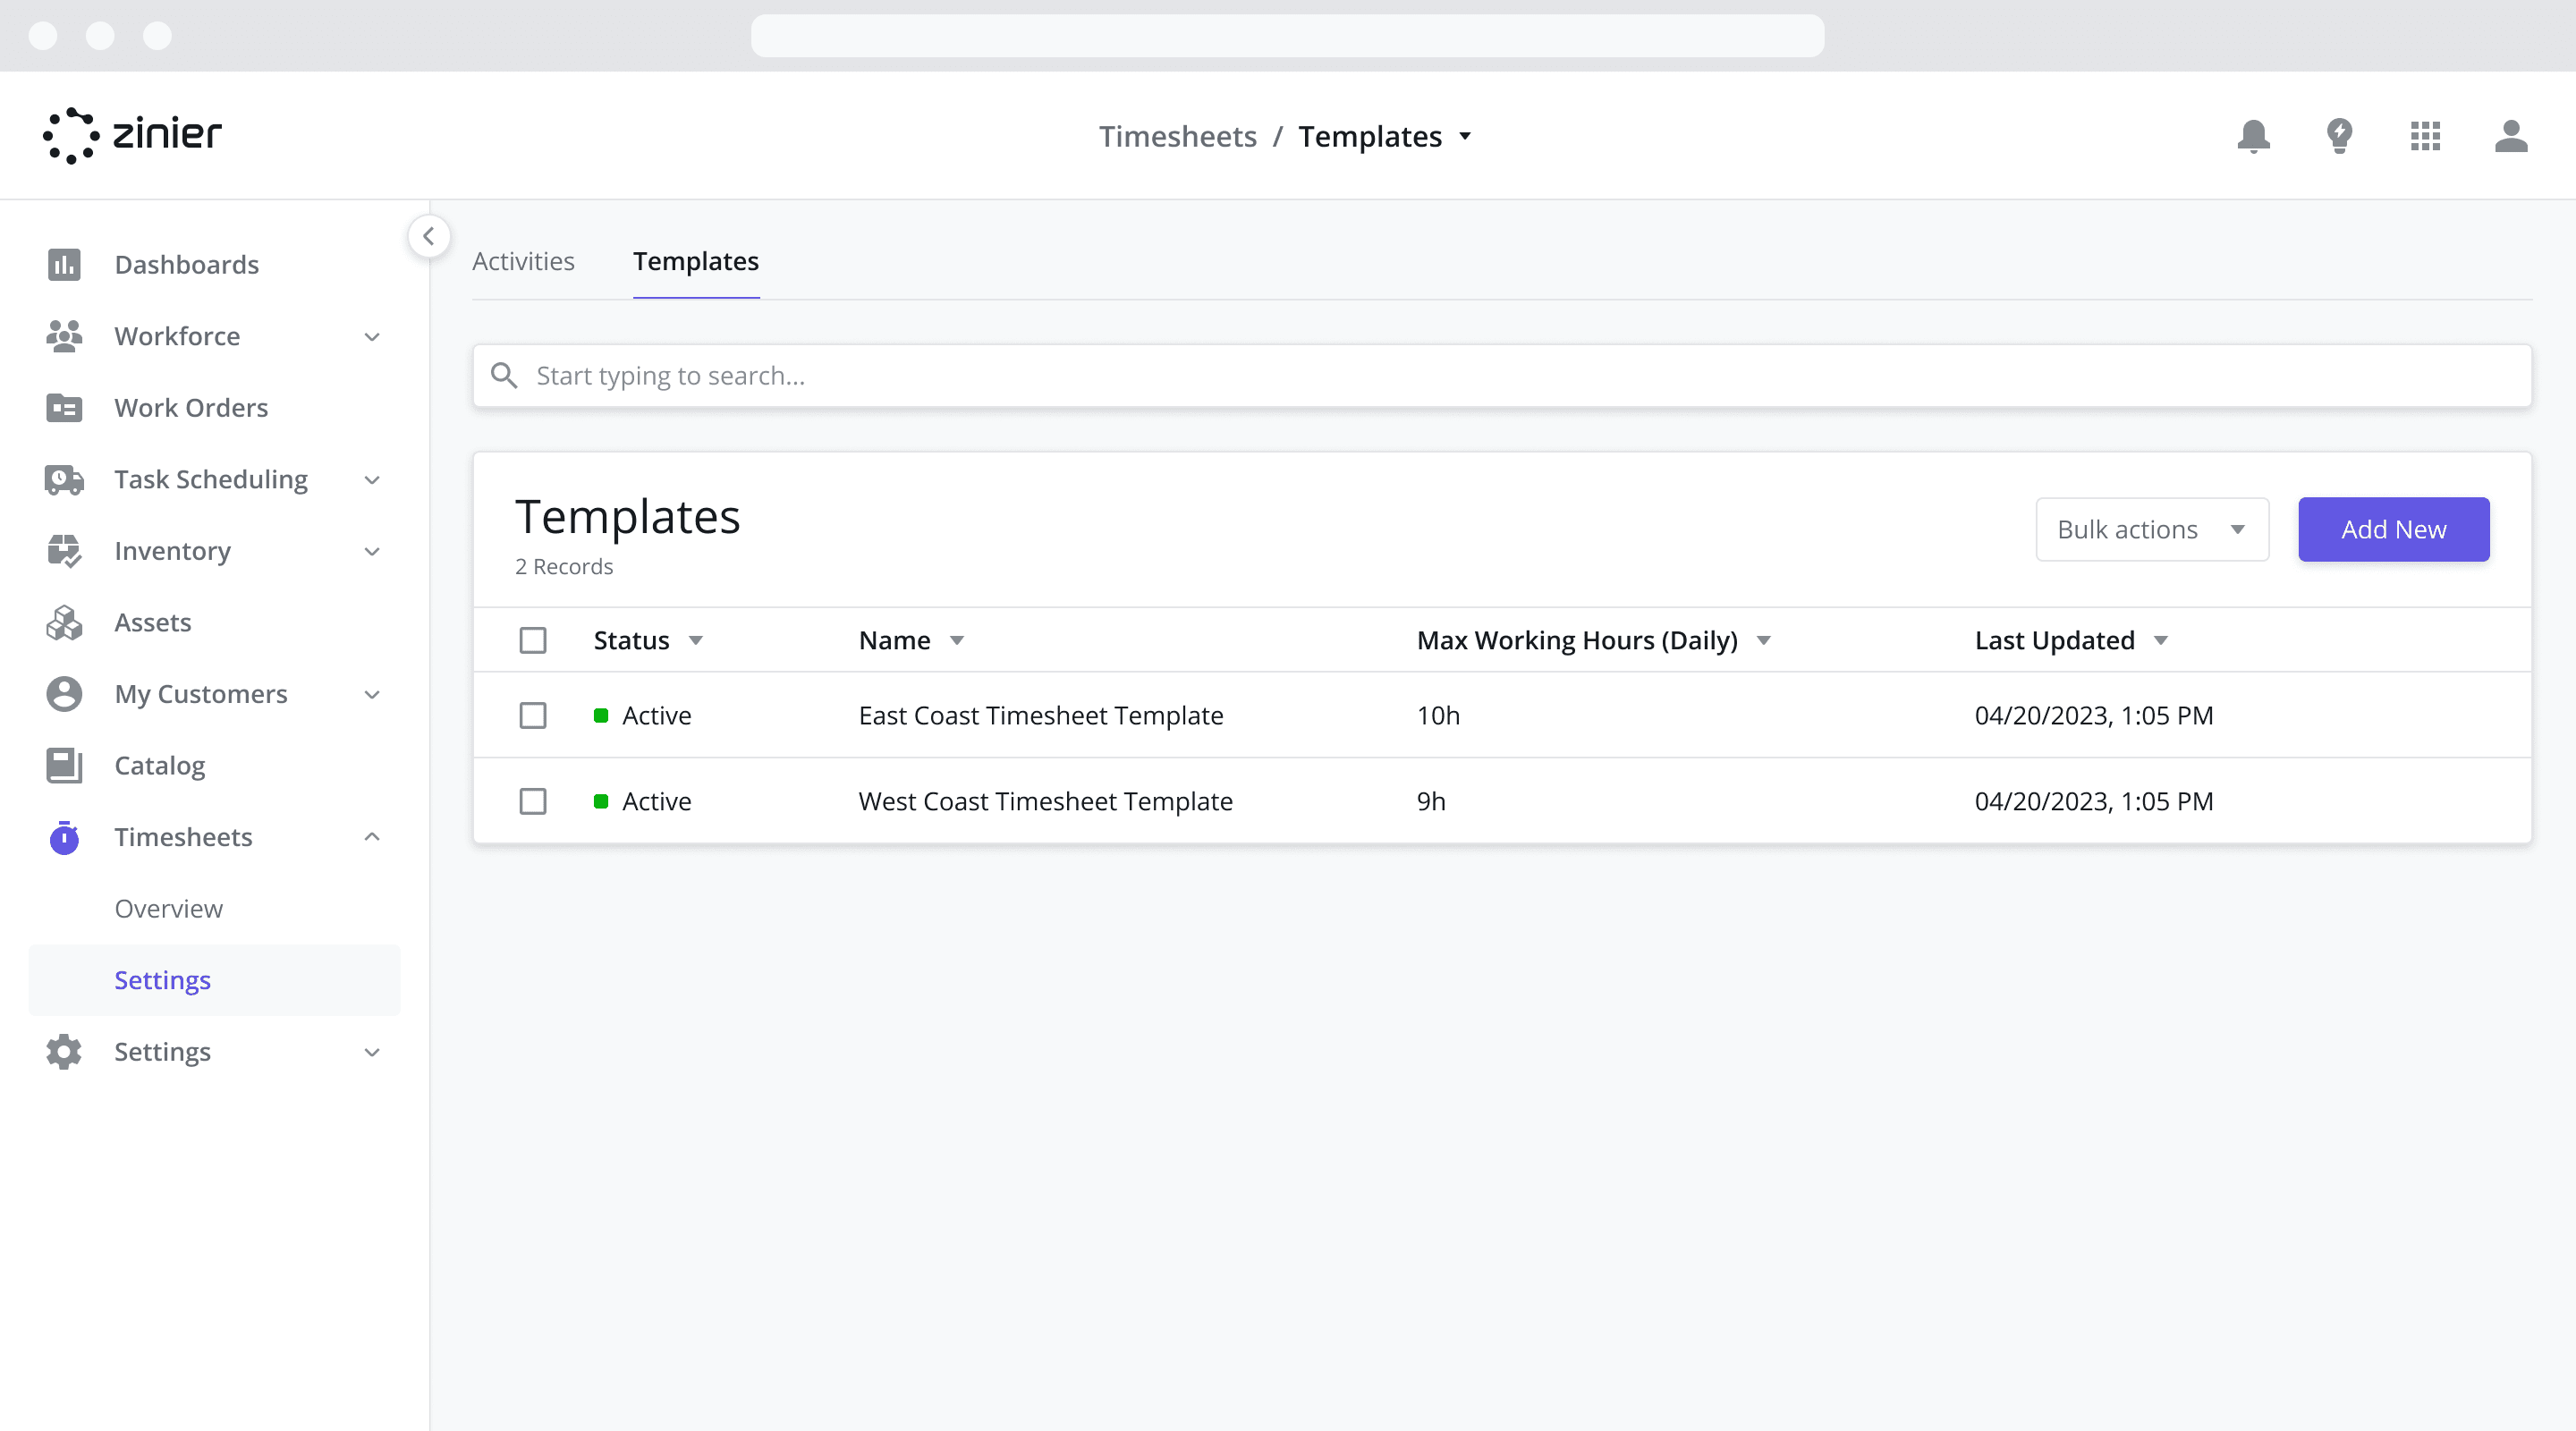This screenshot has height=1431, width=2576.
Task: Select the Templates tab
Action: pyautogui.click(x=696, y=259)
